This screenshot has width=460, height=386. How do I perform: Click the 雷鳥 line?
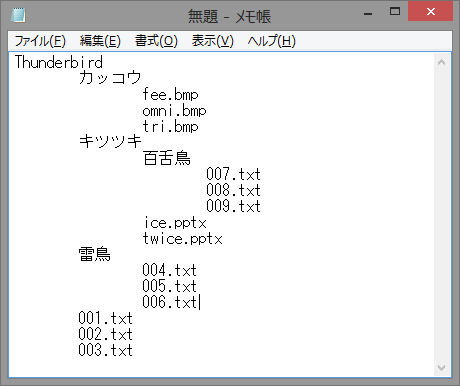click(x=94, y=254)
